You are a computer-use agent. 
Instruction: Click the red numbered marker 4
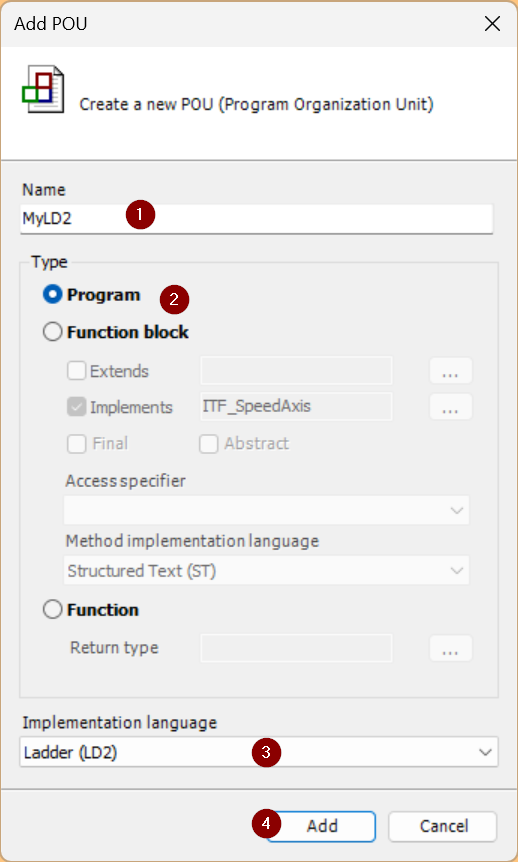pos(266,824)
